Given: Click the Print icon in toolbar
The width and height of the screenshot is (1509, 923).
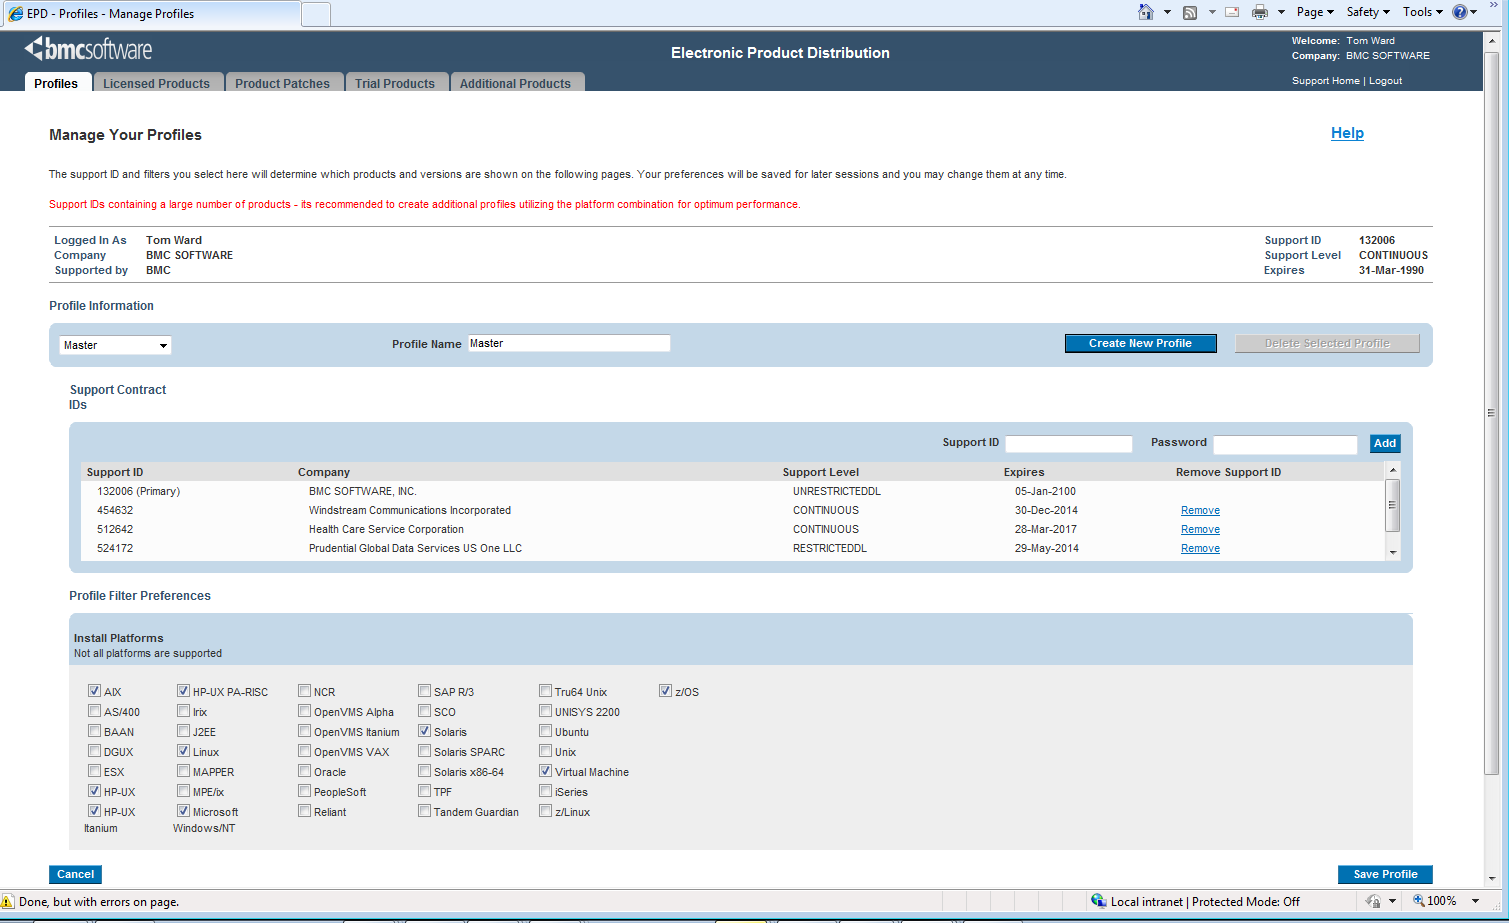Looking at the screenshot, I should (1260, 12).
